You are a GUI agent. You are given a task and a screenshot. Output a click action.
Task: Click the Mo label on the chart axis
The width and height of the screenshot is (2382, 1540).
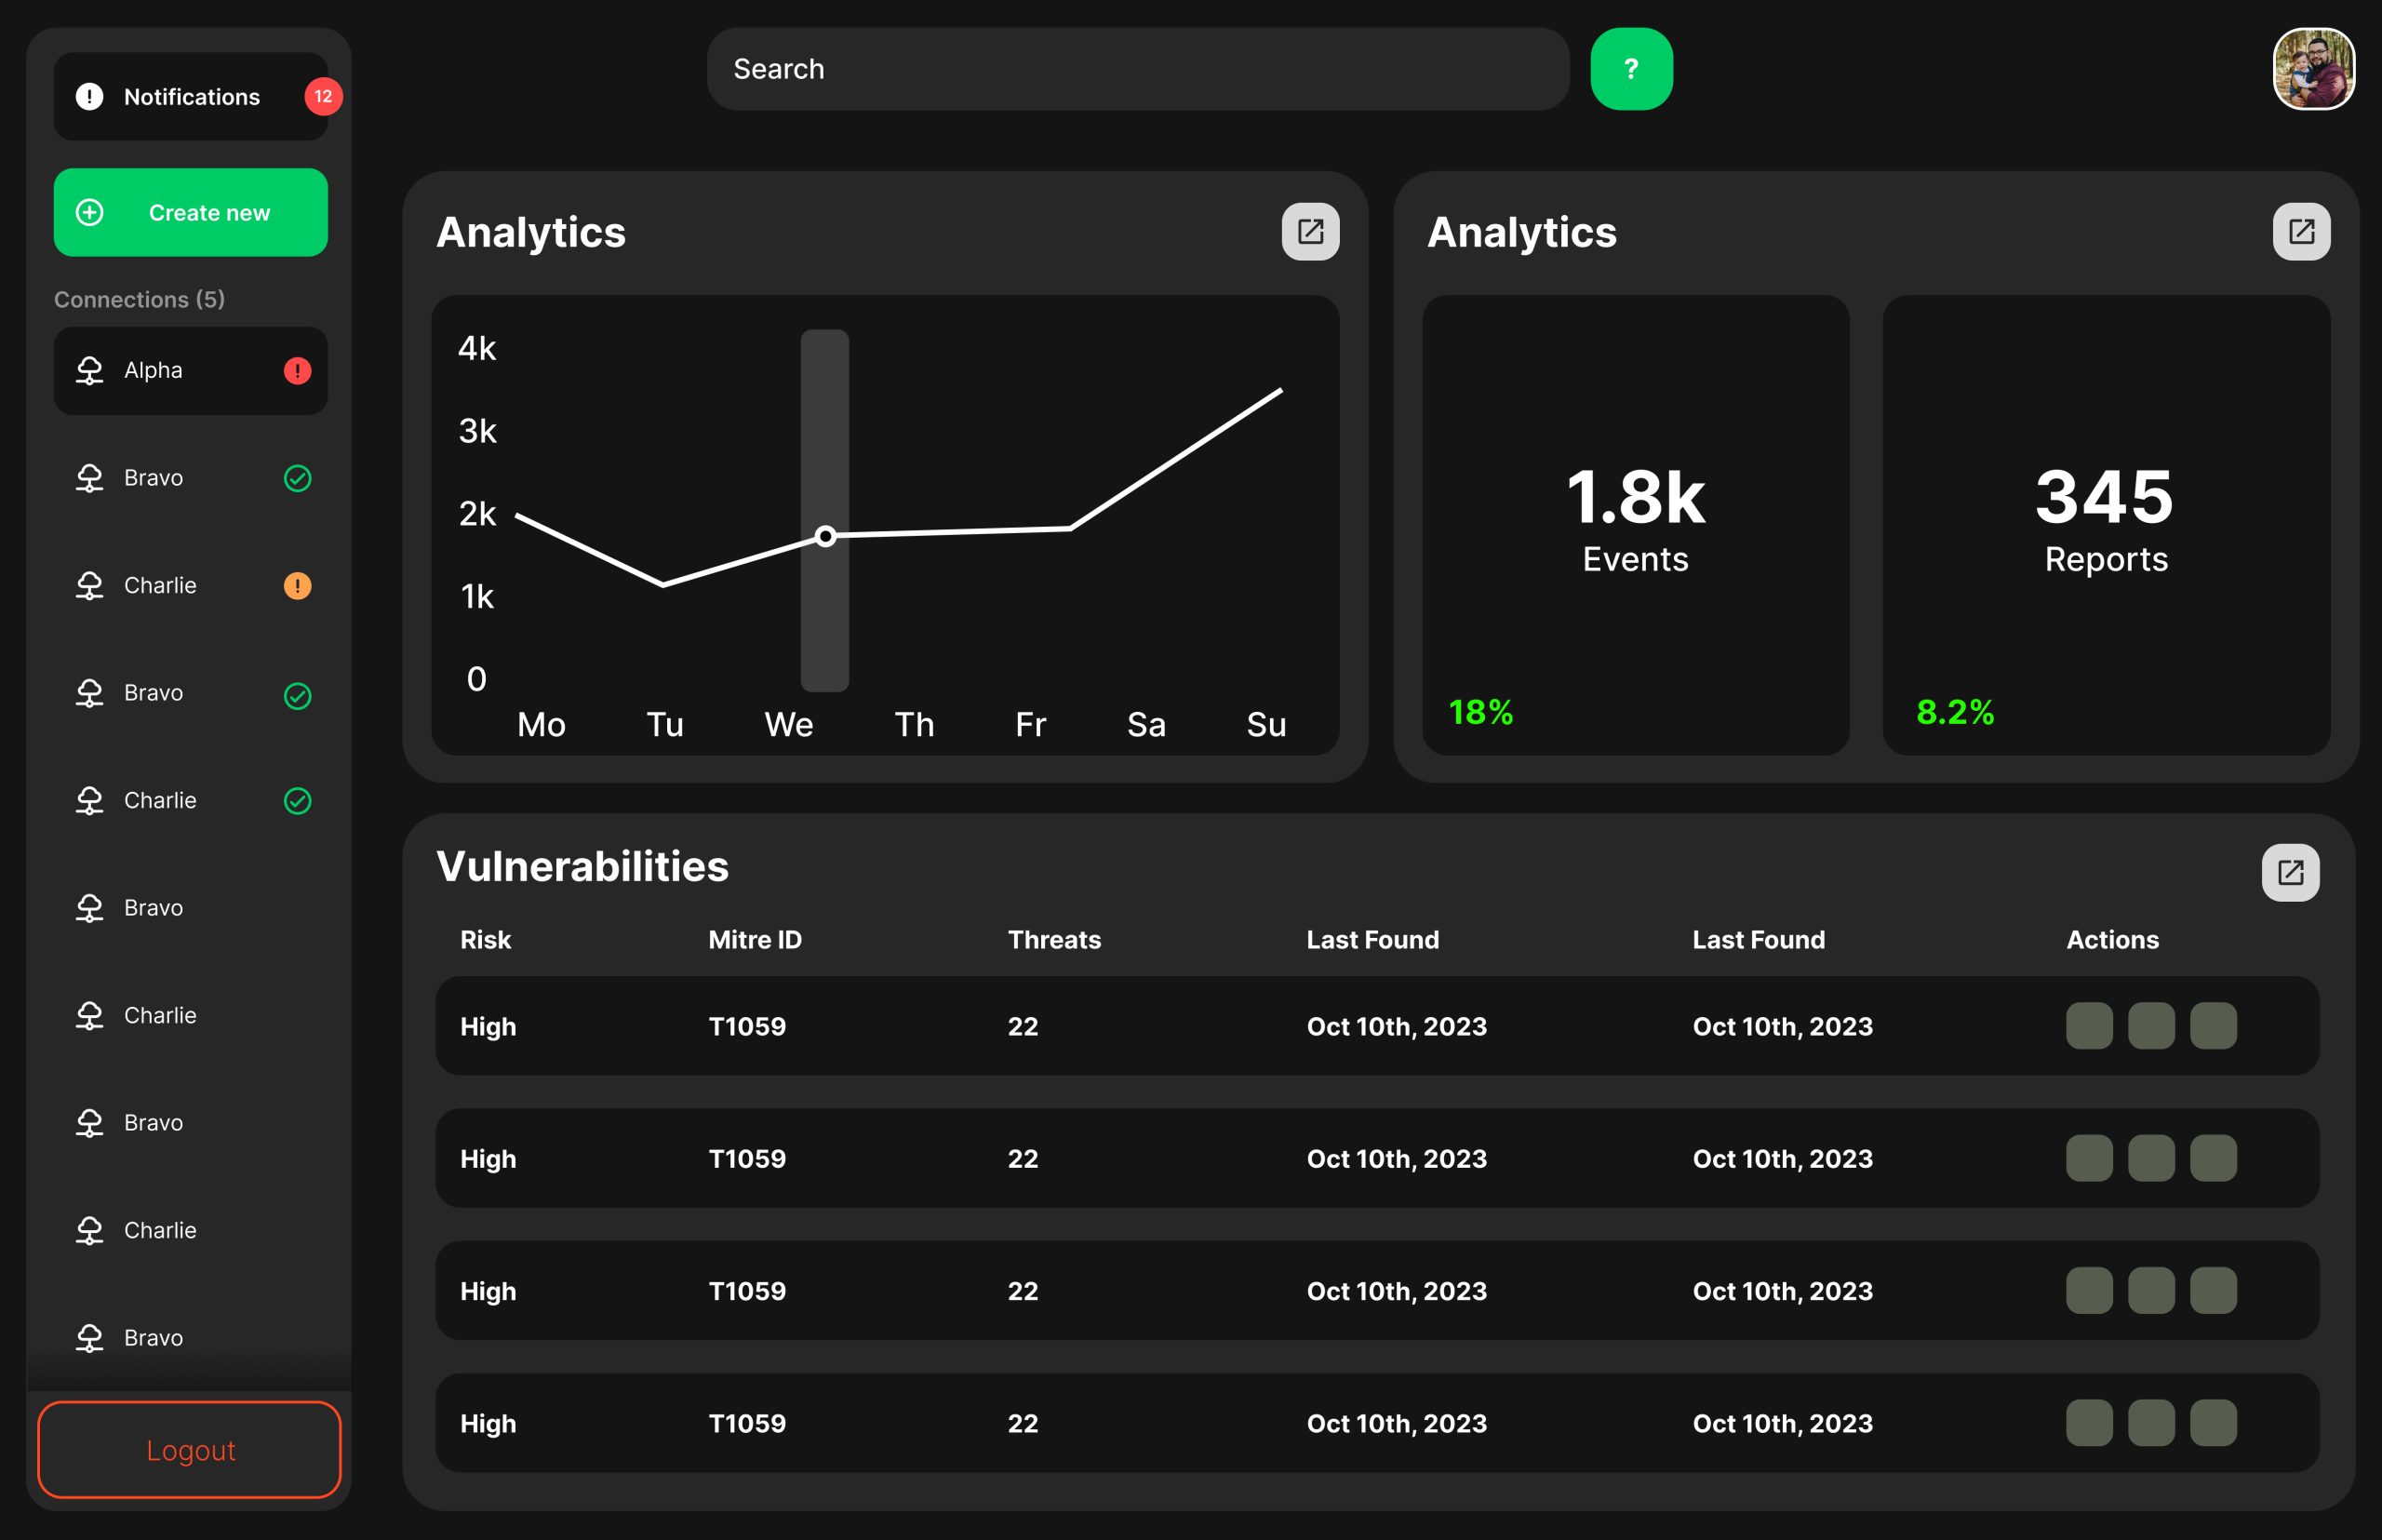point(541,724)
